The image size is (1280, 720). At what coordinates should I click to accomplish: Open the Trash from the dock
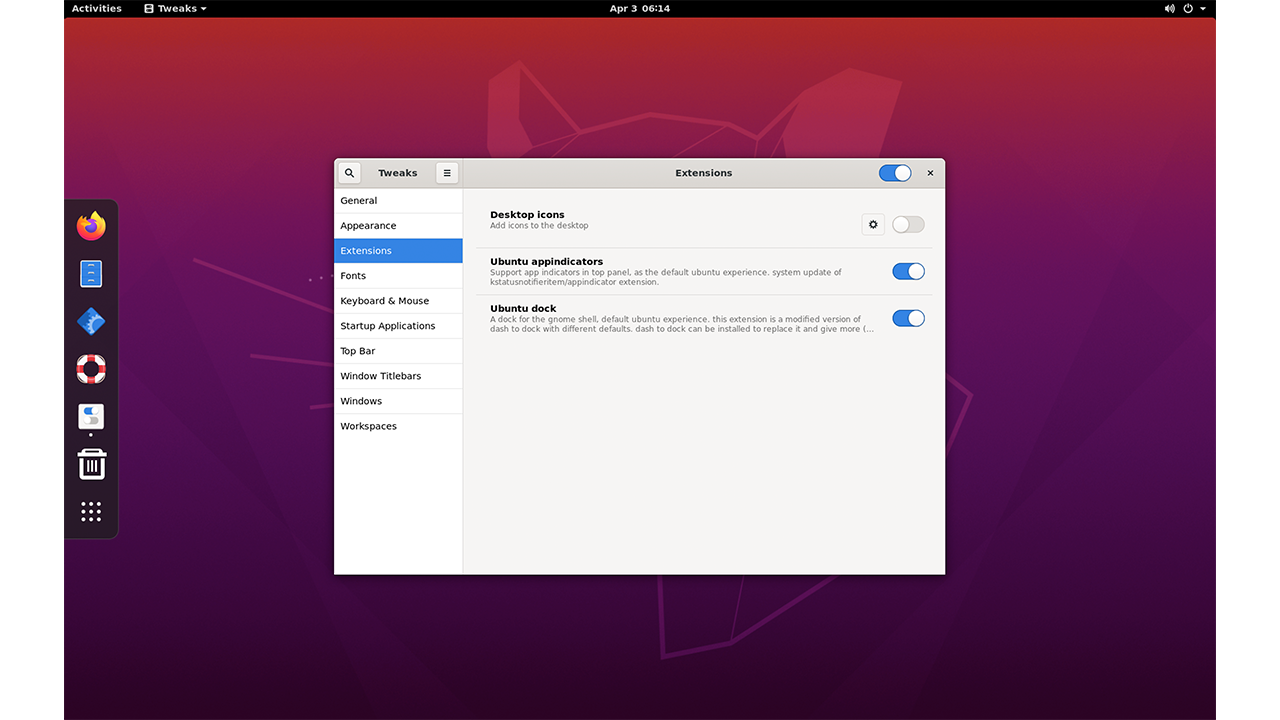(91, 464)
